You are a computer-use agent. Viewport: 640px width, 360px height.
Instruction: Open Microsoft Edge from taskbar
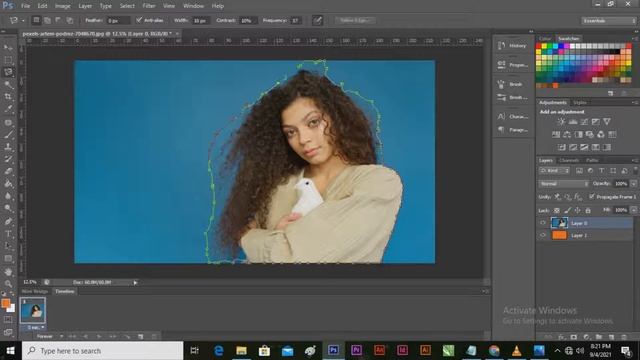[x=219, y=351]
